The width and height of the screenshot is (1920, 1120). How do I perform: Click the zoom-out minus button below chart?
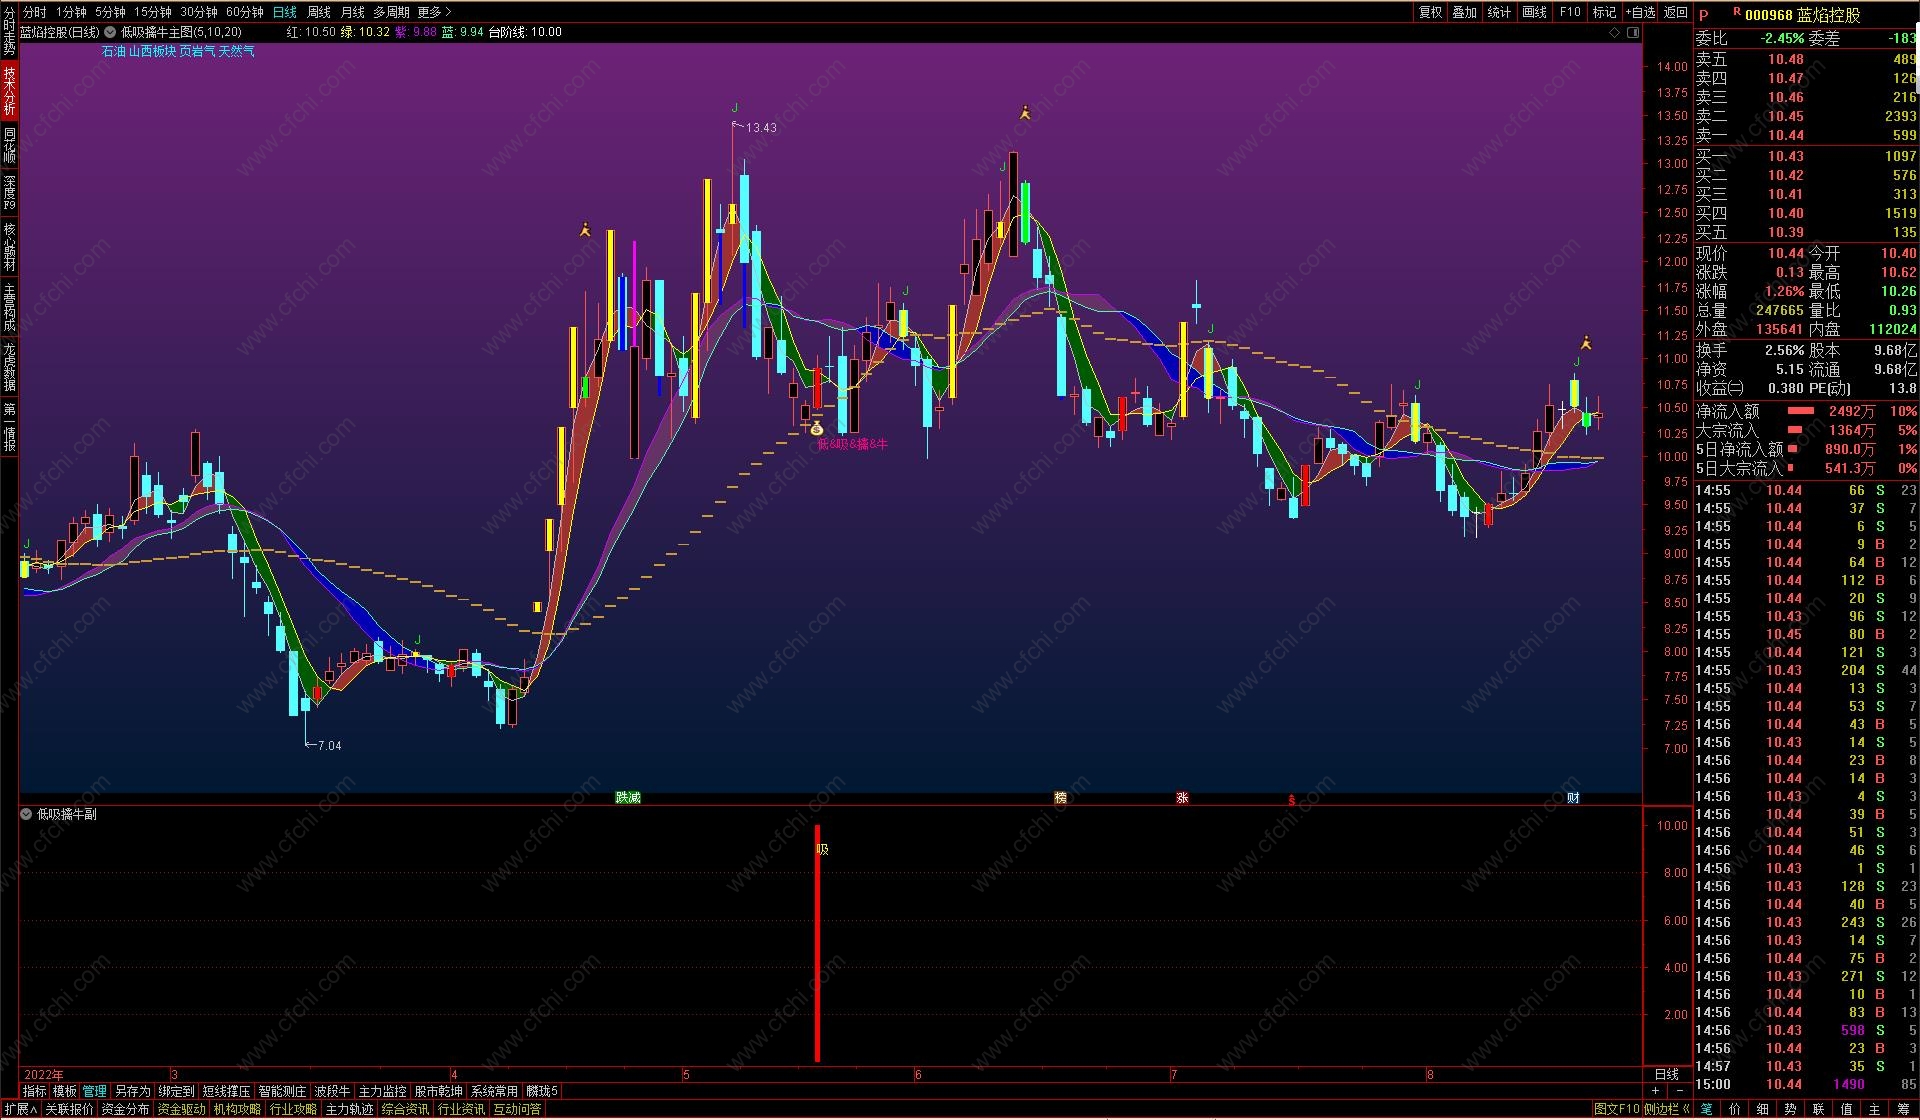1678,1090
